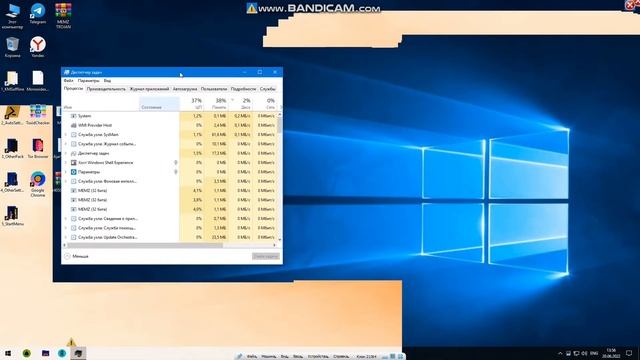Viewport: 640px width, 360px height.
Task: Sort by the Имя column header
Action: (100, 103)
